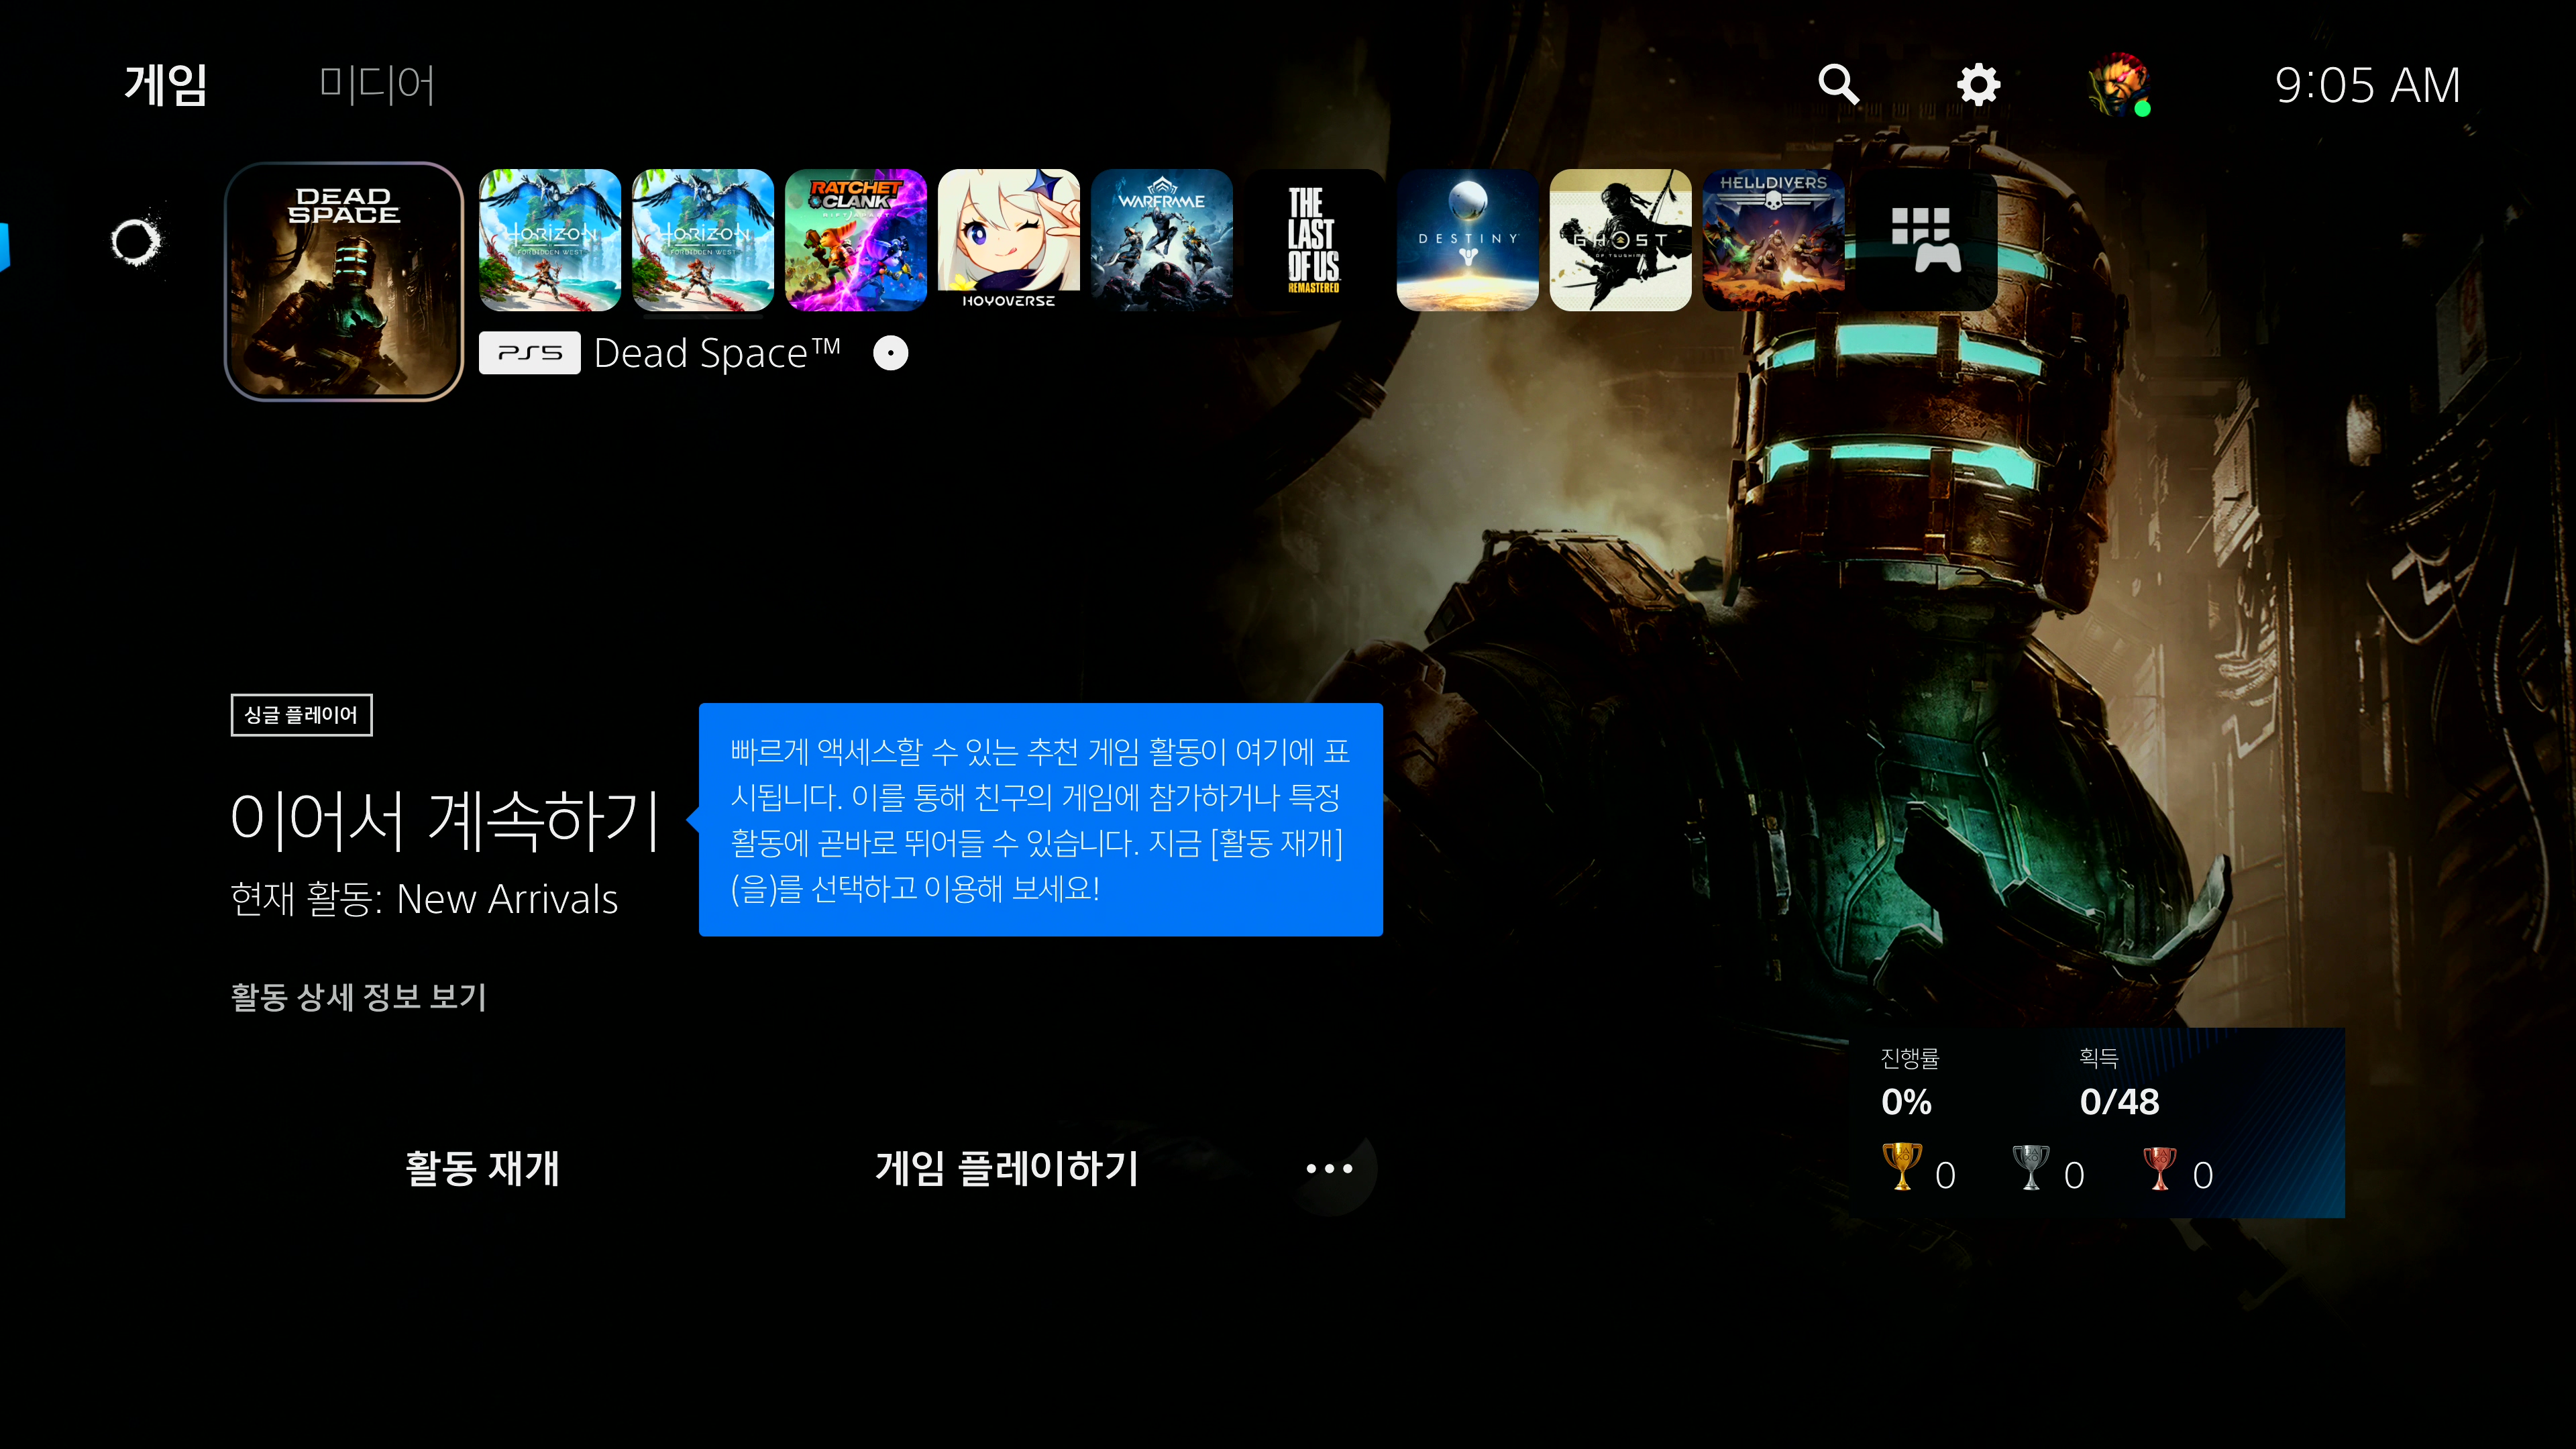Select the white ring icon left of Dead Space
Viewport: 2576px width, 1449px height.
pyautogui.click(x=136, y=240)
